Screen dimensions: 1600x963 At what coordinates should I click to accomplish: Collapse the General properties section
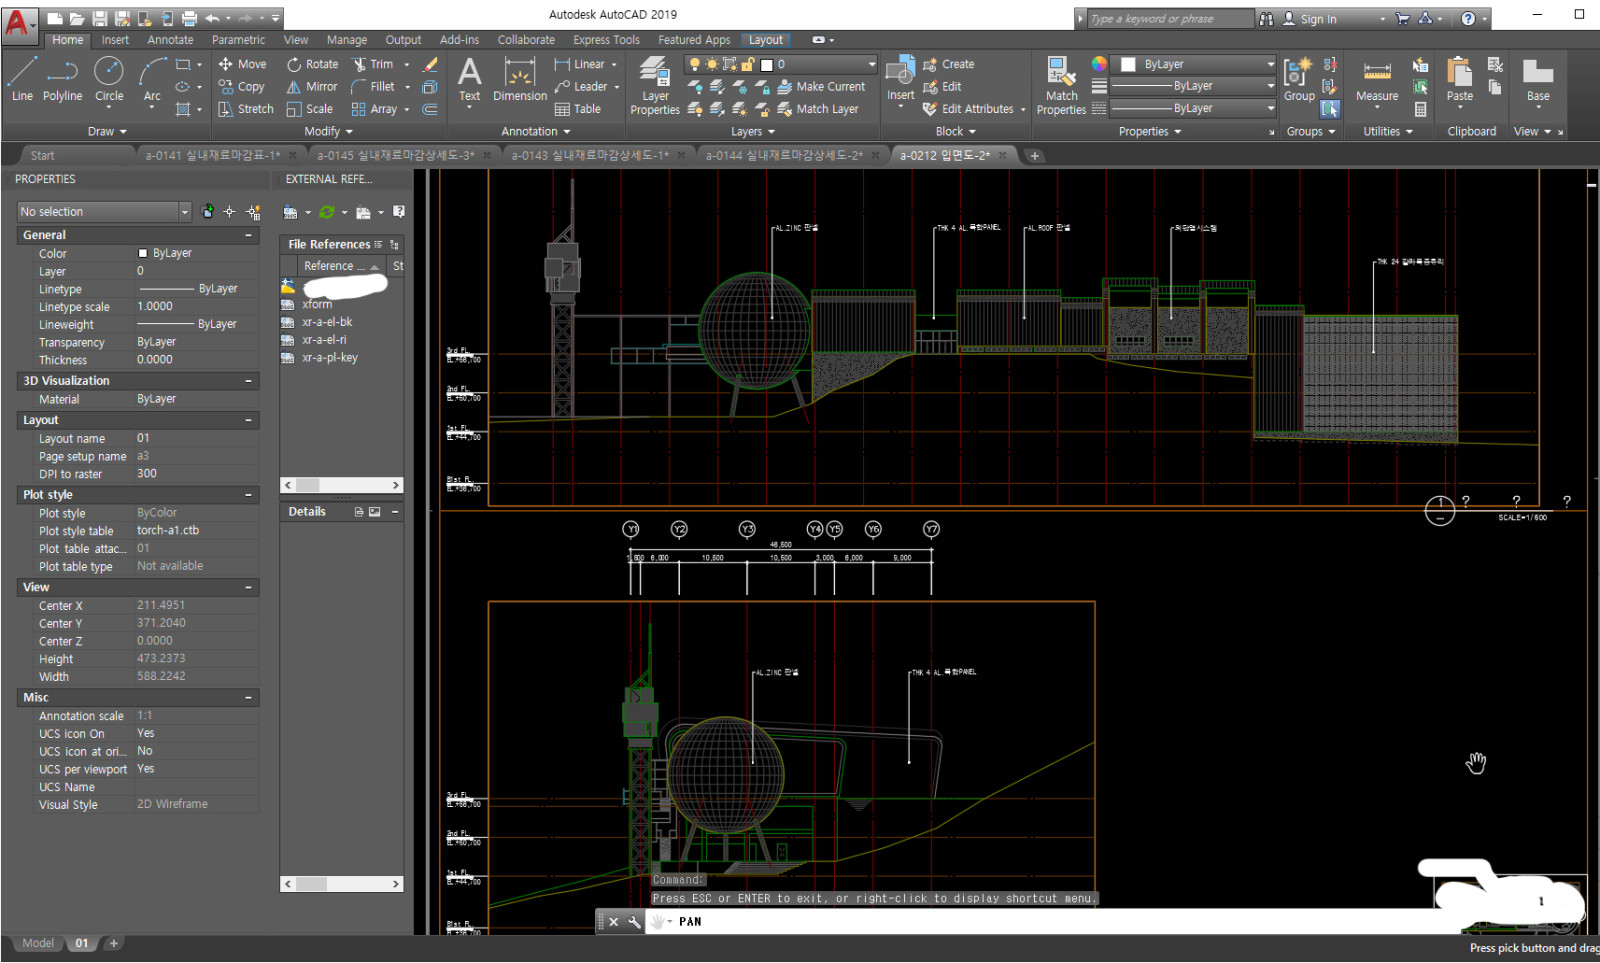pyautogui.click(x=249, y=235)
